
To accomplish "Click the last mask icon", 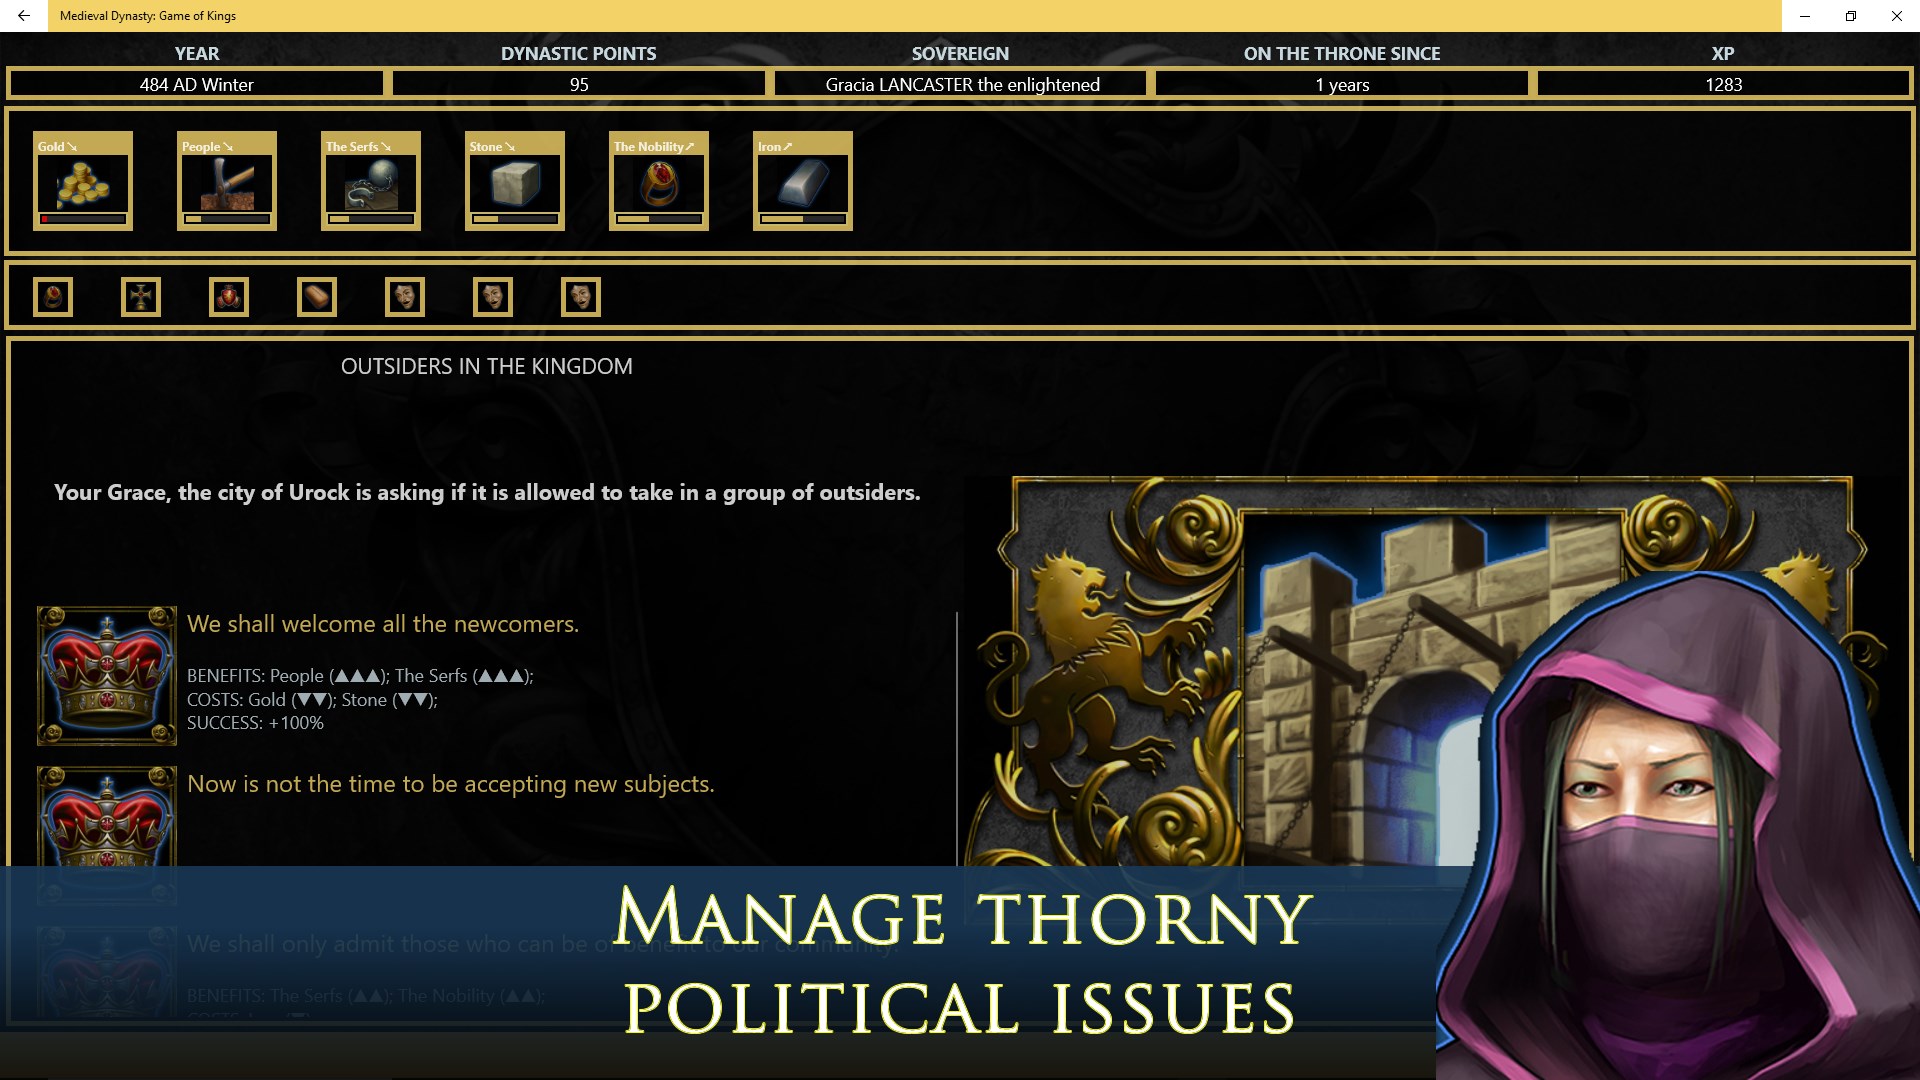I will point(581,297).
